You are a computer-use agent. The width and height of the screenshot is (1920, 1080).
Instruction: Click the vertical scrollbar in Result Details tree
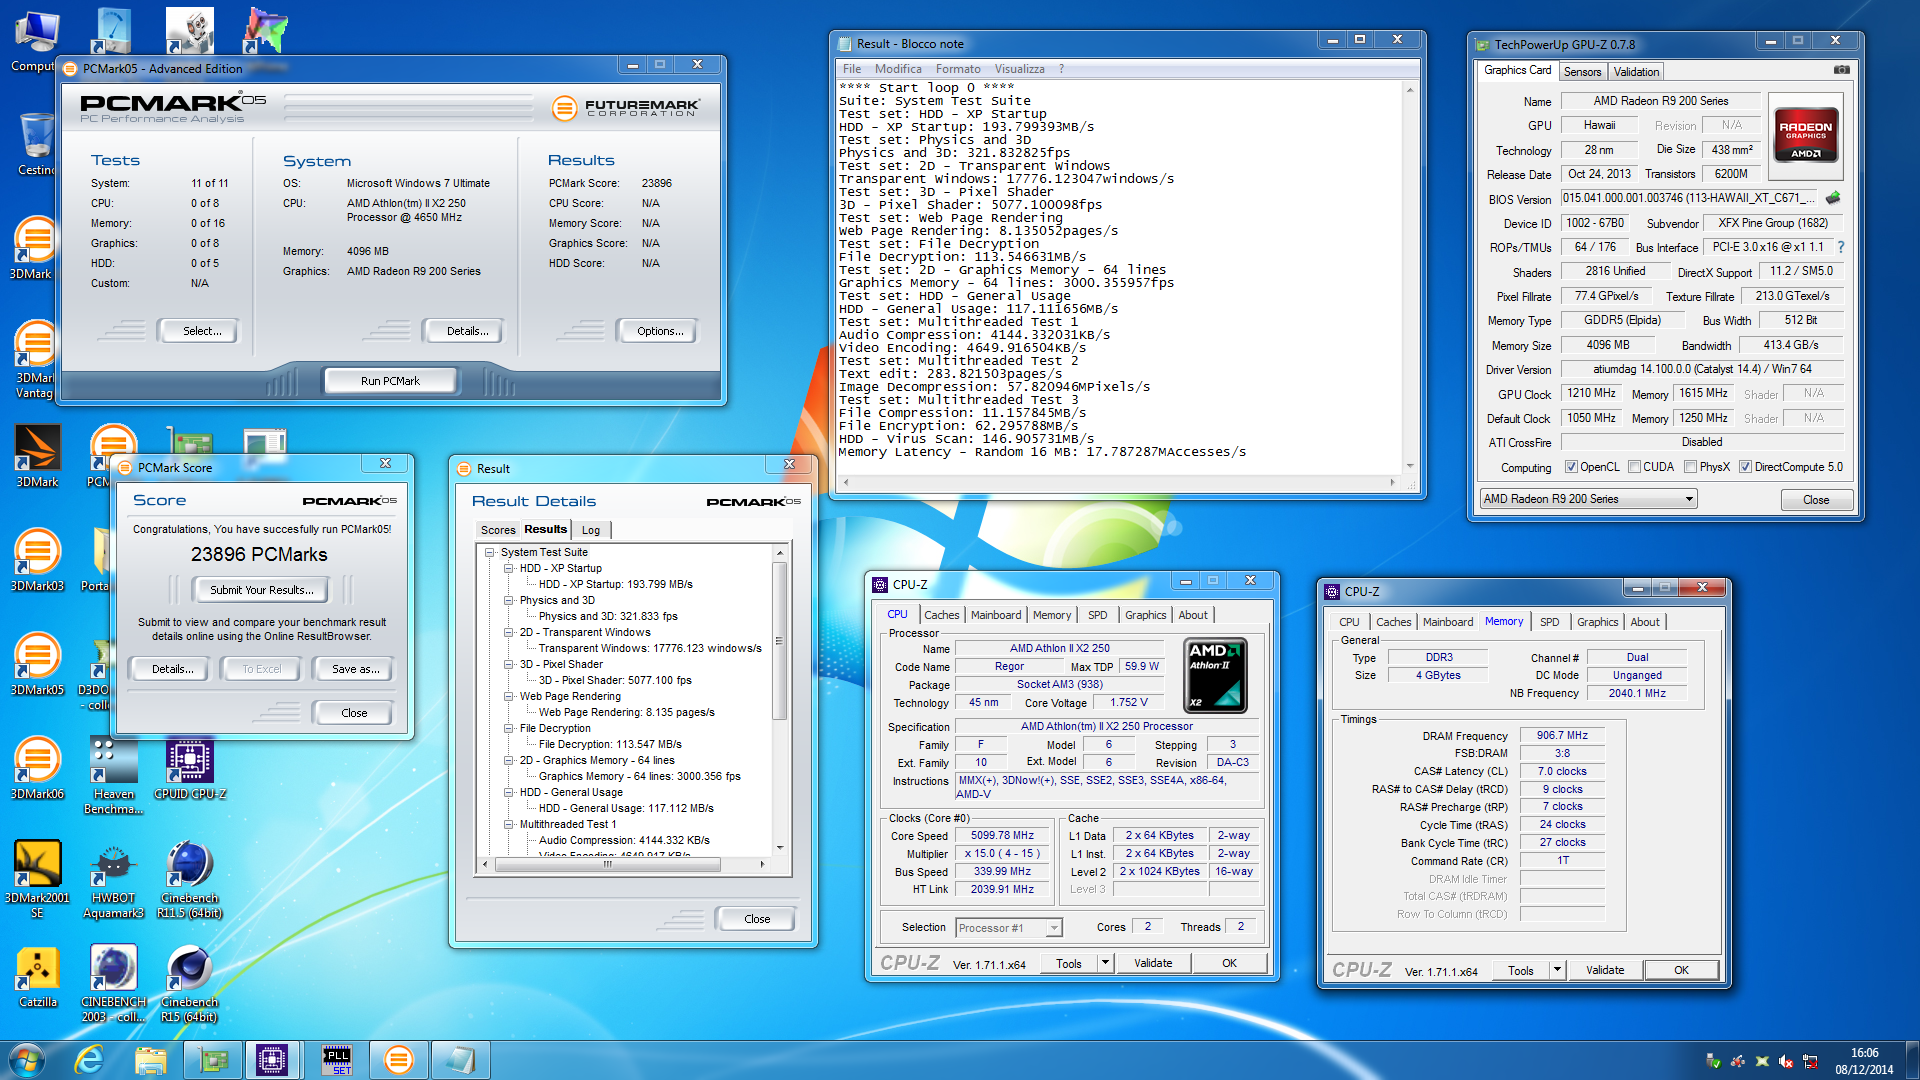point(779,641)
